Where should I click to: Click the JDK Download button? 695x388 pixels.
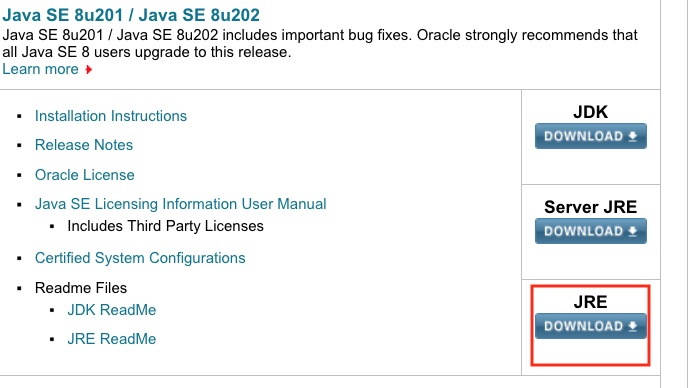(x=590, y=136)
